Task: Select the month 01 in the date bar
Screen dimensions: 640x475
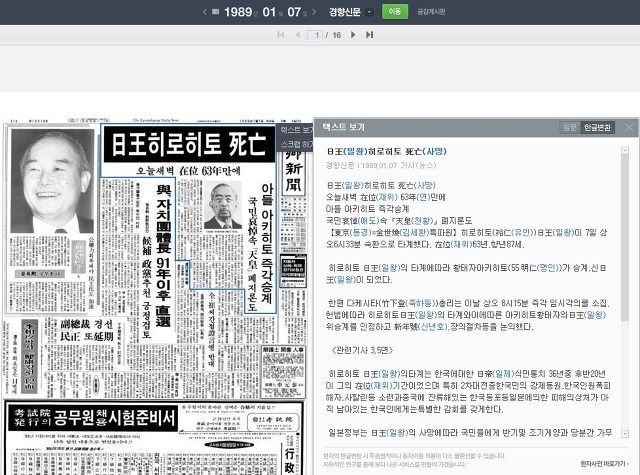Action: 269,12
